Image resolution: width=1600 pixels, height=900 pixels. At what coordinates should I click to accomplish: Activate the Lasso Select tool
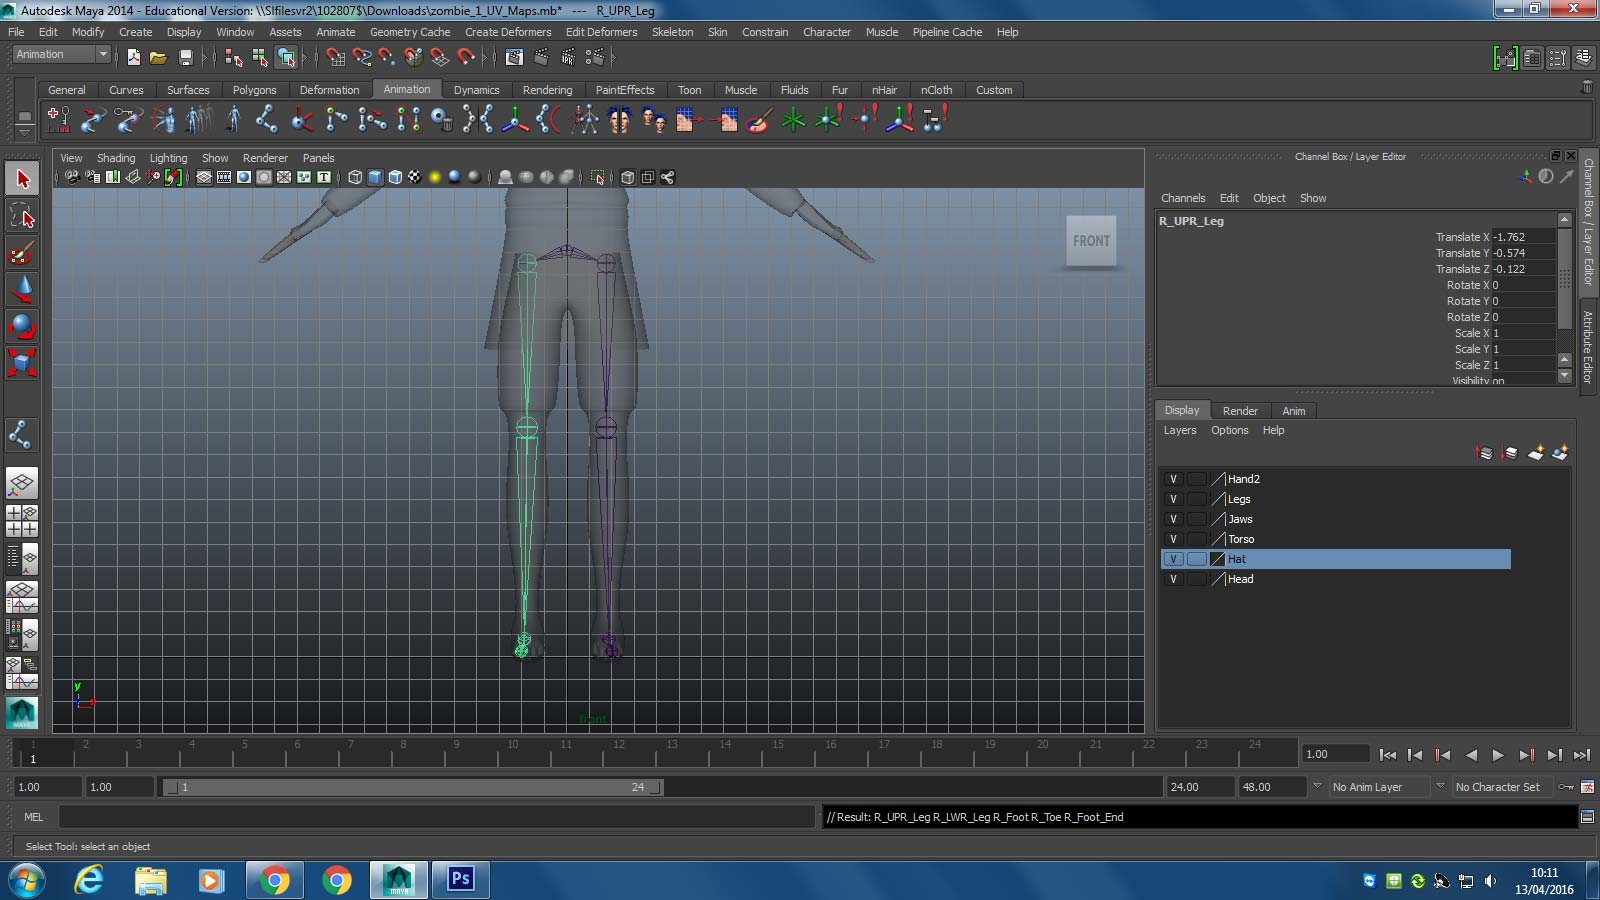pyautogui.click(x=22, y=216)
